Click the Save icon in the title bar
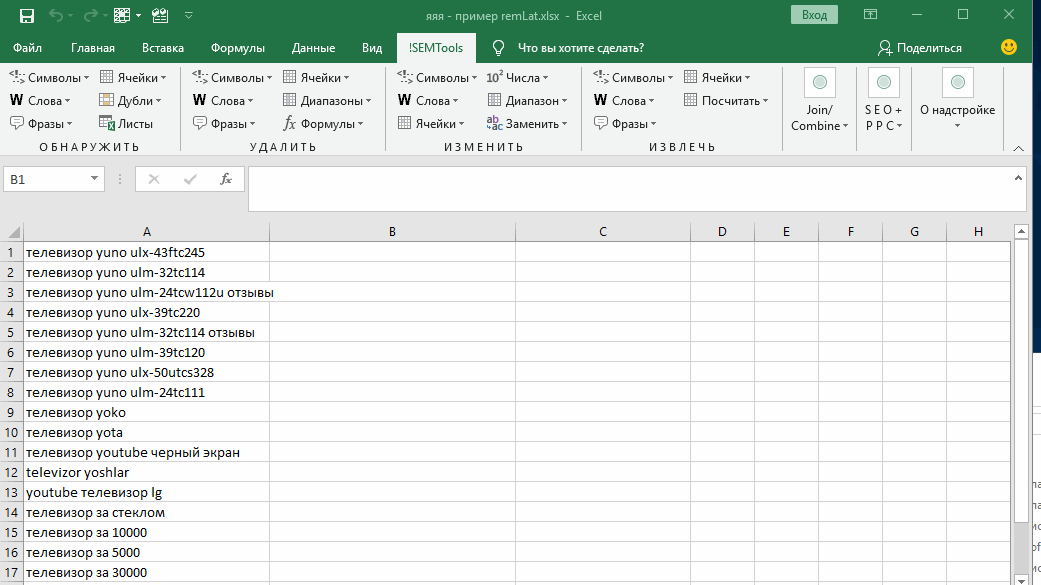 (x=27, y=15)
